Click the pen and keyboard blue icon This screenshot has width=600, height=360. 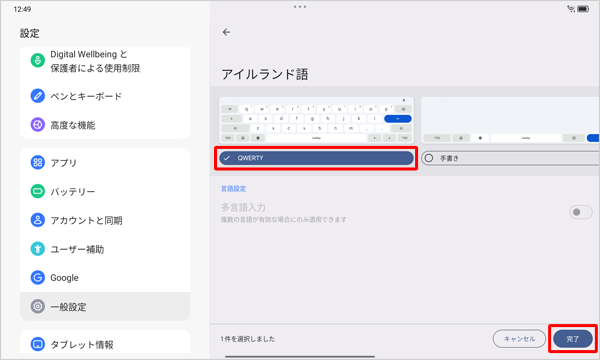[38, 96]
